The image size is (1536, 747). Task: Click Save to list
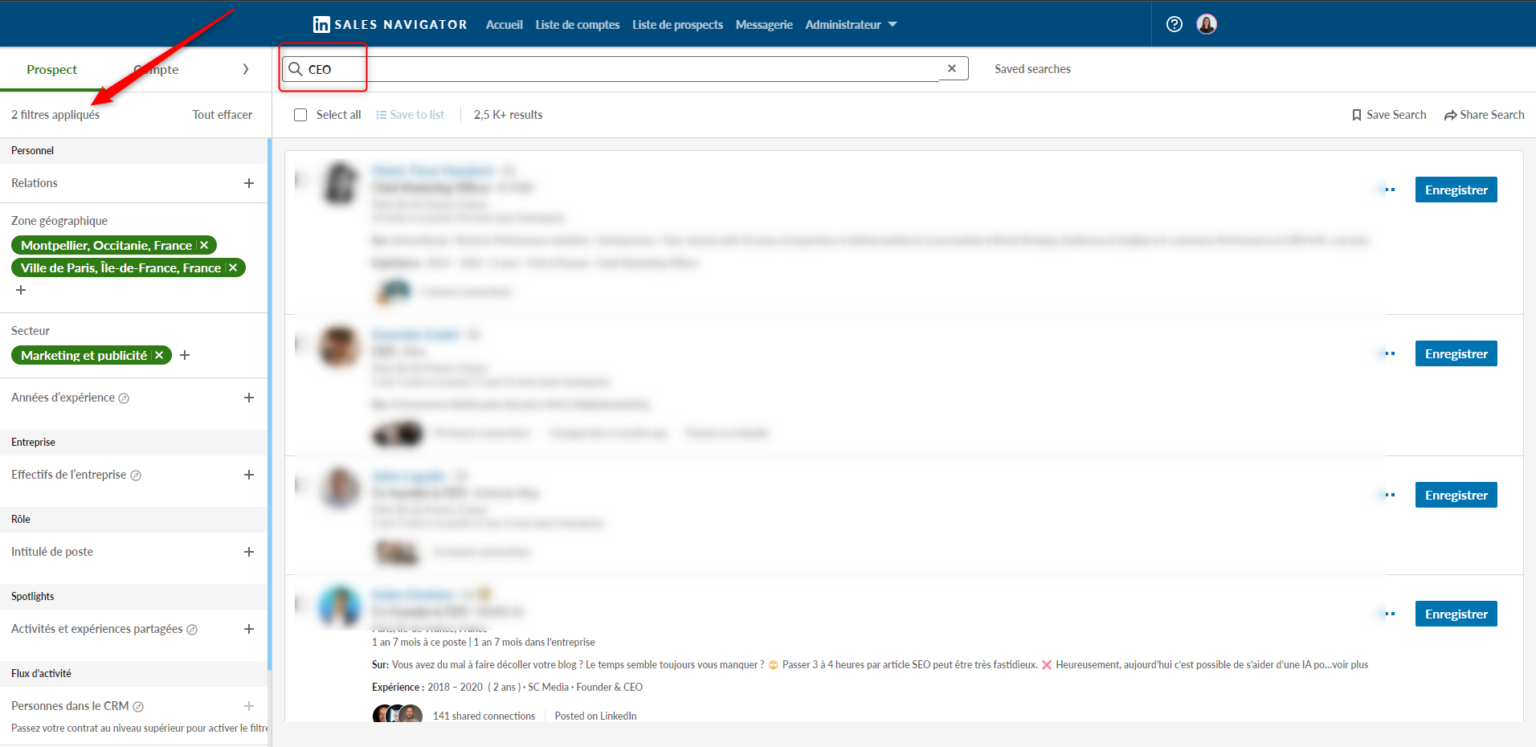[410, 115]
